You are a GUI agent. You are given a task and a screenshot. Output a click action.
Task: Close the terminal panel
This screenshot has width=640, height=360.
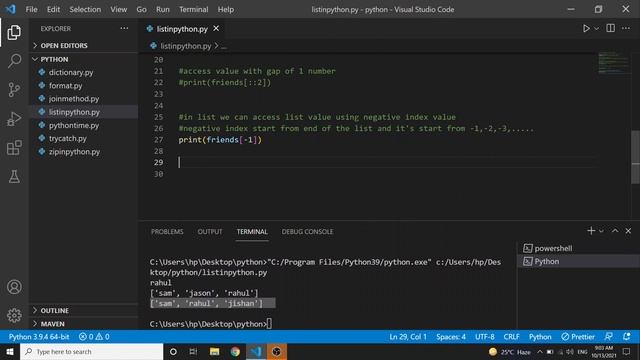tap(628, 231)
